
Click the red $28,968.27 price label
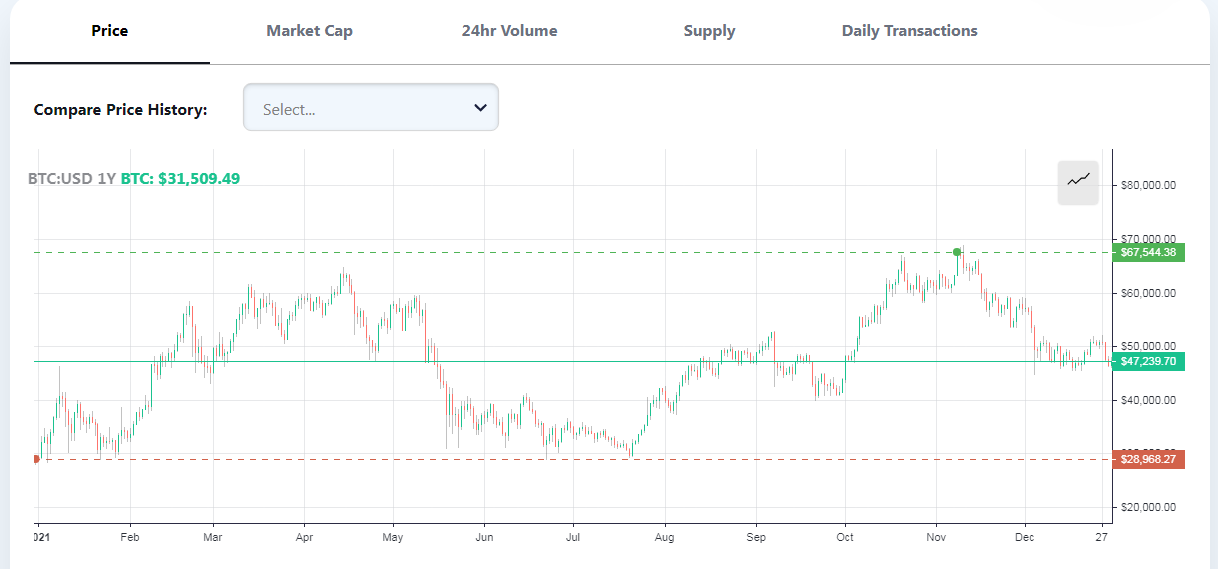tap(1148, 459)
